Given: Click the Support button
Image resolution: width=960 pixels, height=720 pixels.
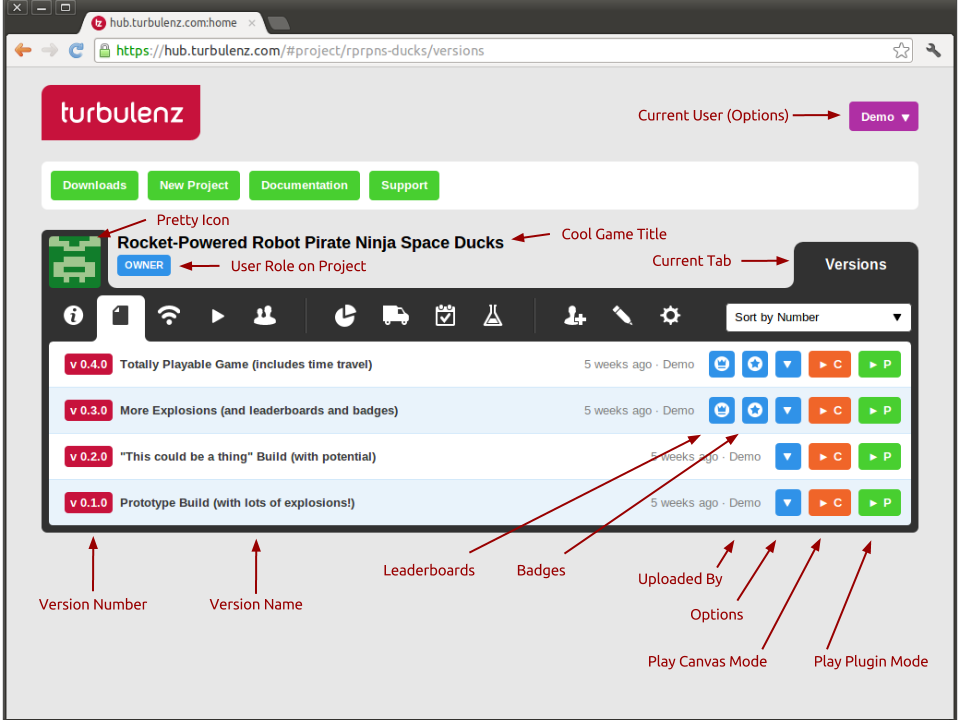Looking at the screenshot, I should point(404,186).
